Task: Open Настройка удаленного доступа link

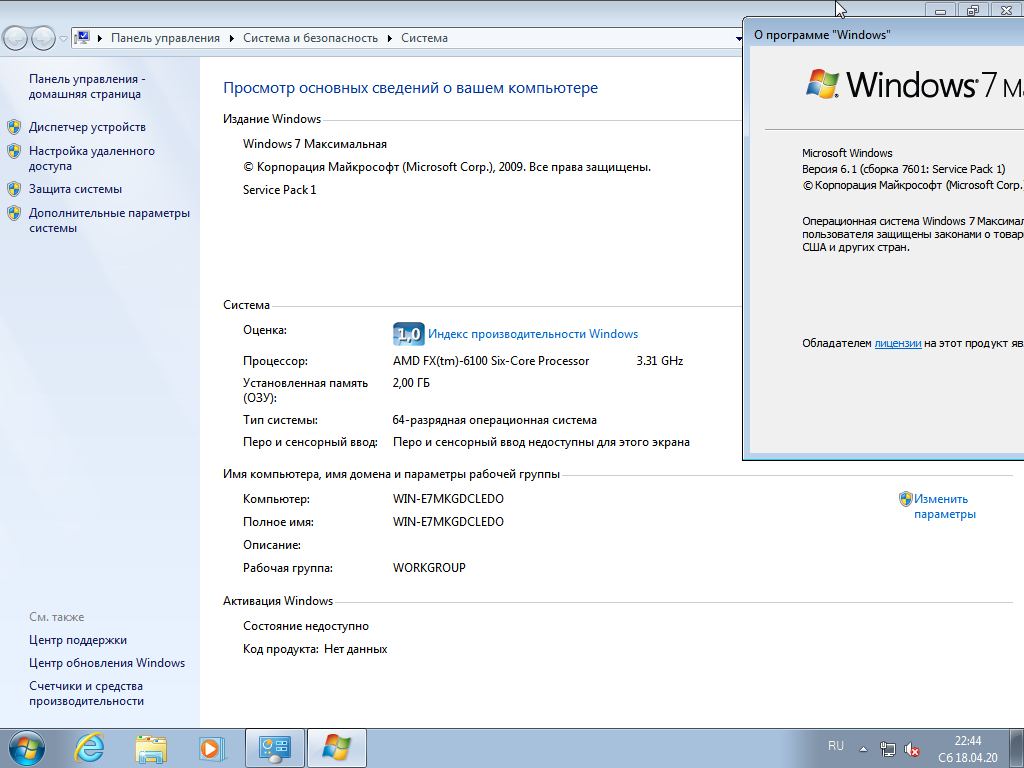Action: click(91, 158)
